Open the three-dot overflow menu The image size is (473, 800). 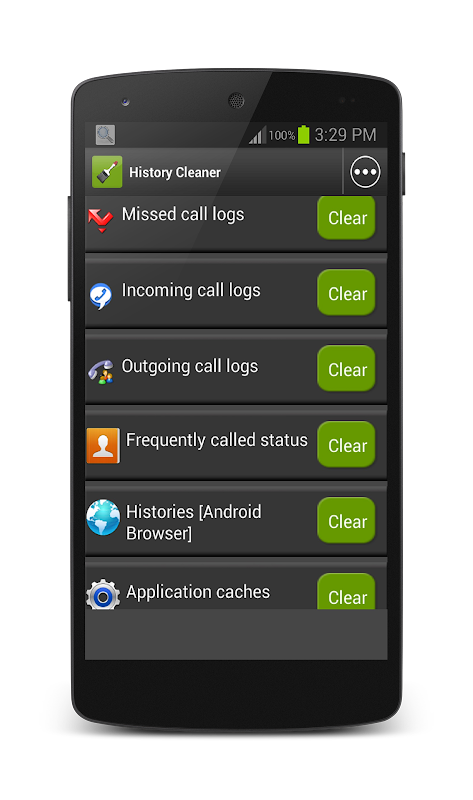click(365, 172)
